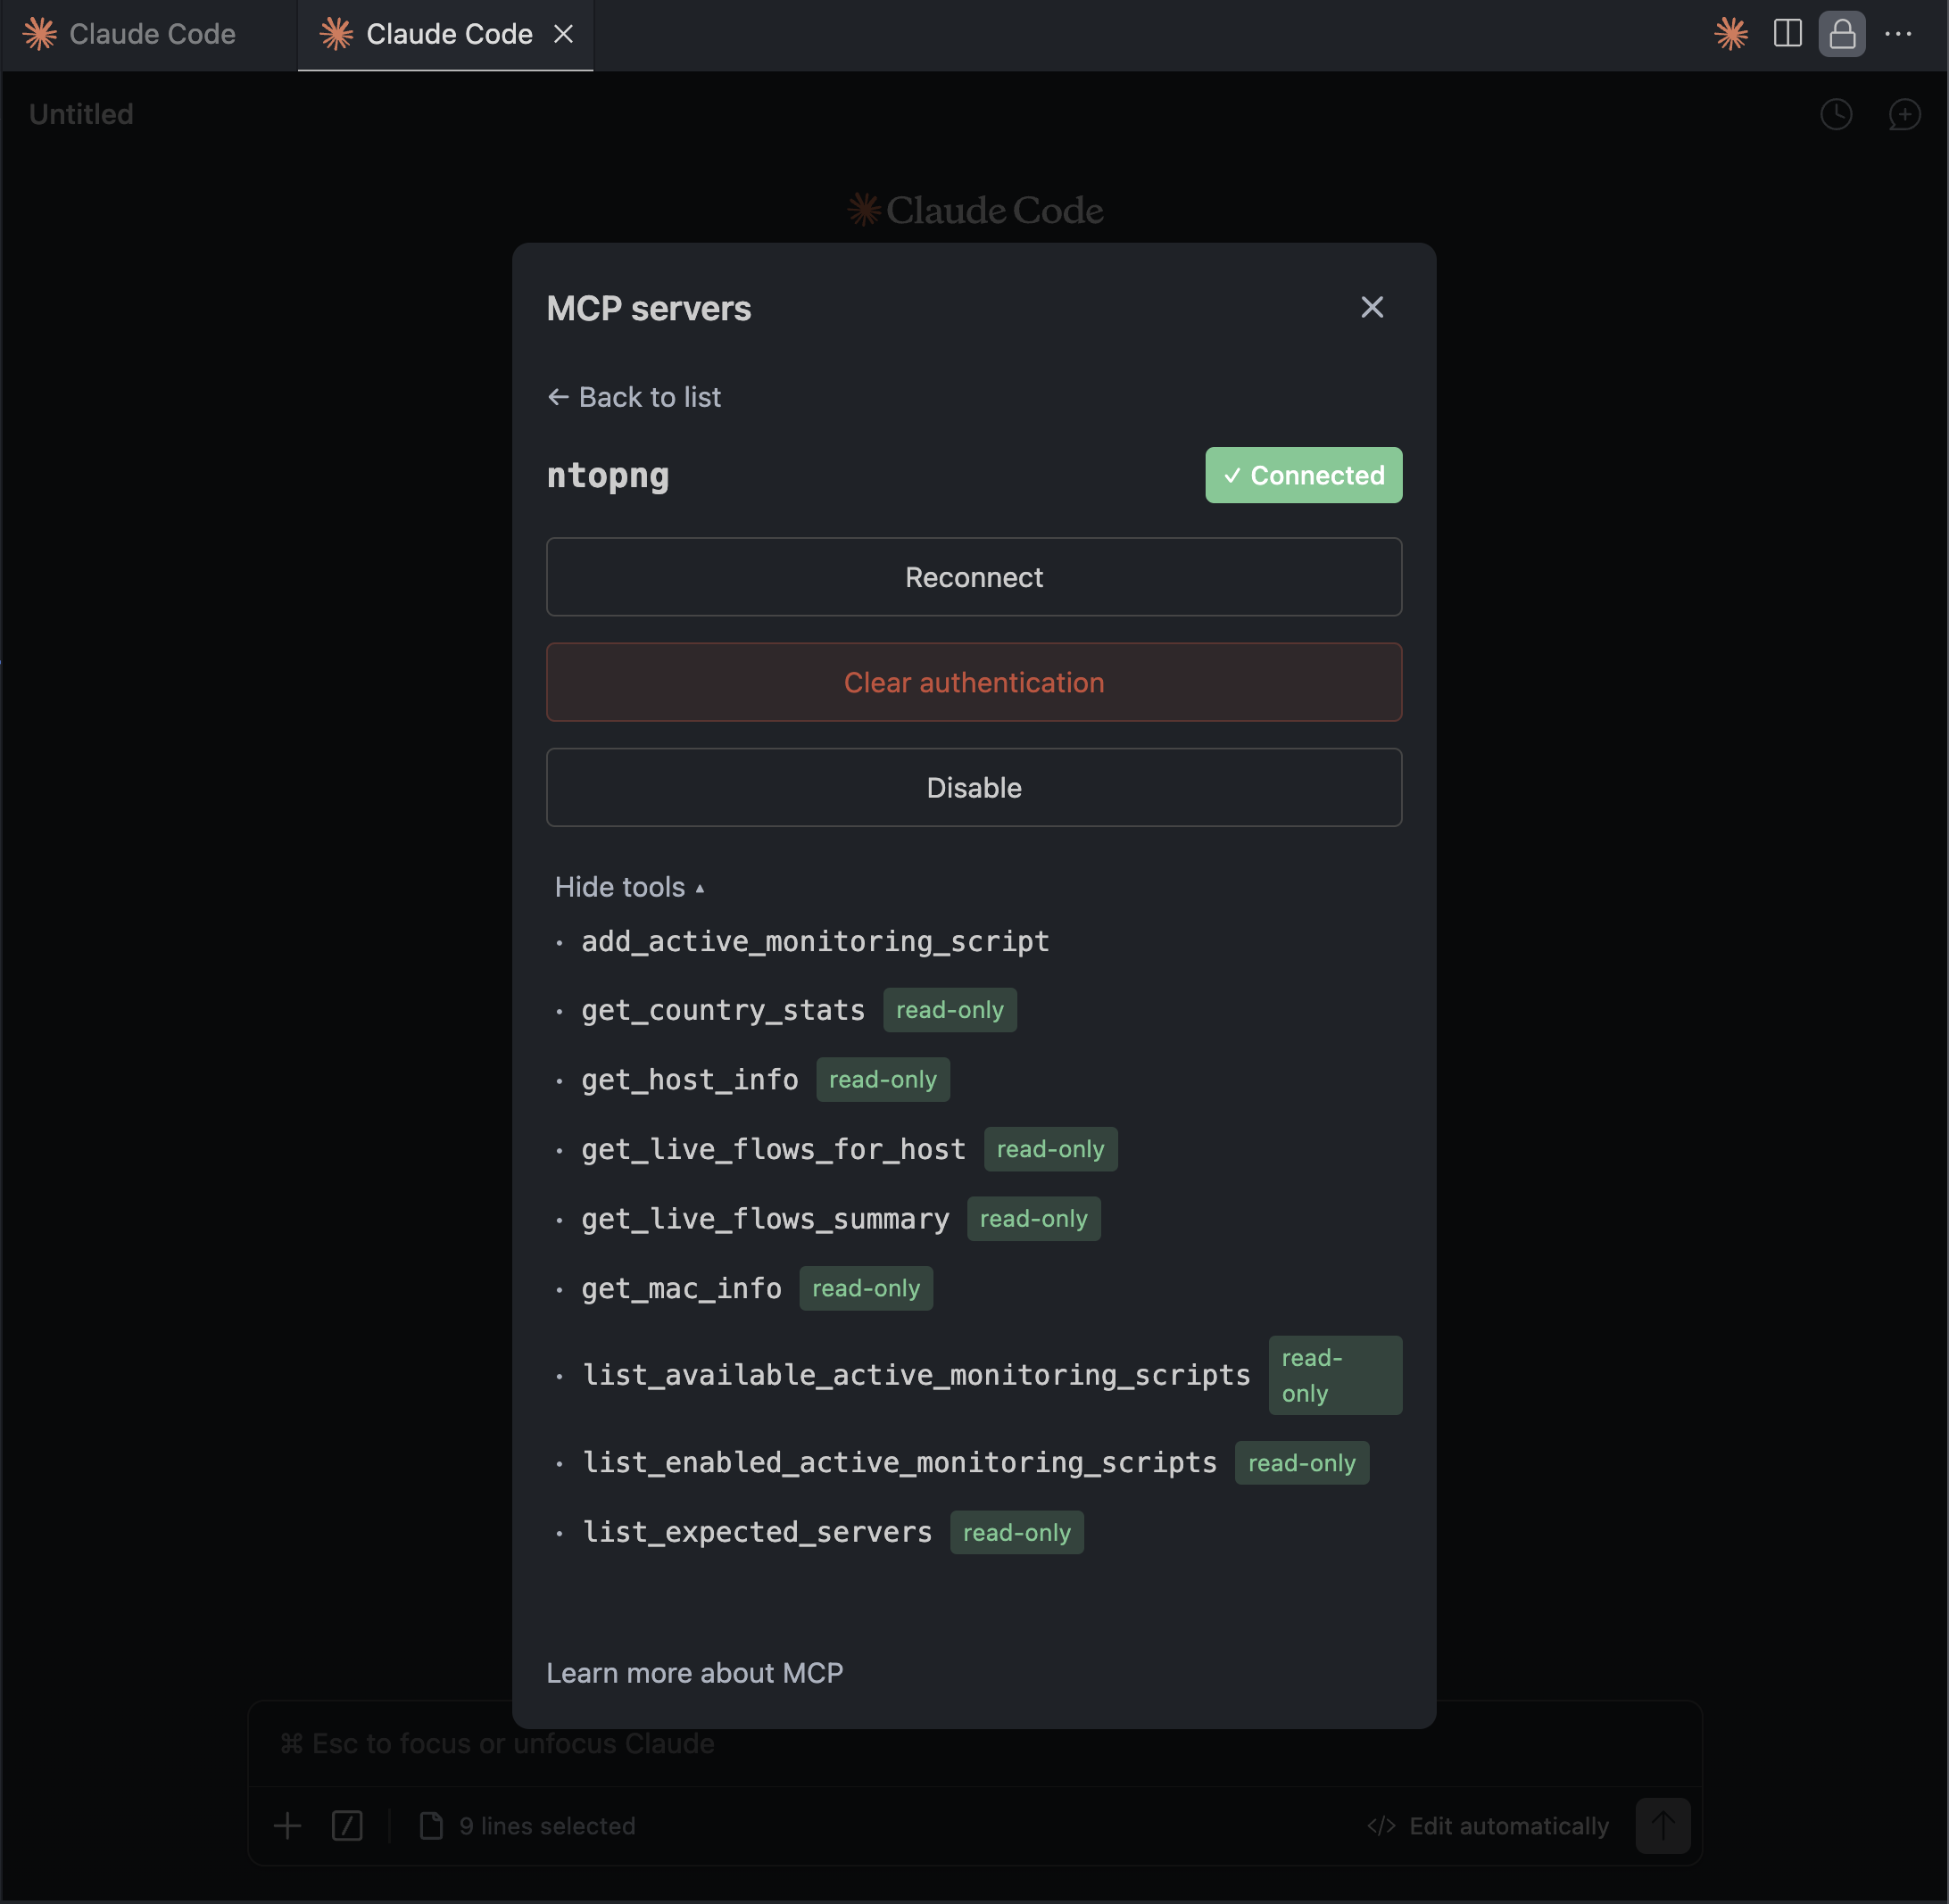1949x1904 pixels.
Task: Clear authentication for ntopng
Action: (x=973, y=682)
